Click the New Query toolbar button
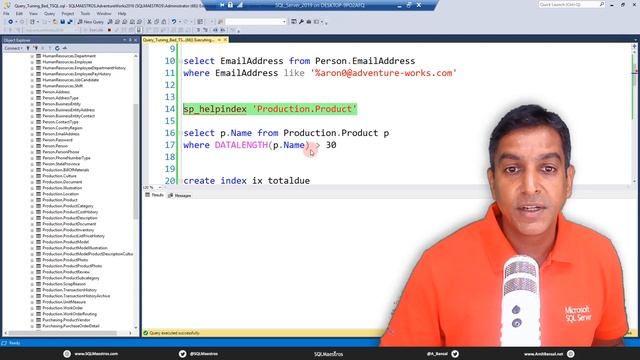640x360 pixels. tap(91, 22)
